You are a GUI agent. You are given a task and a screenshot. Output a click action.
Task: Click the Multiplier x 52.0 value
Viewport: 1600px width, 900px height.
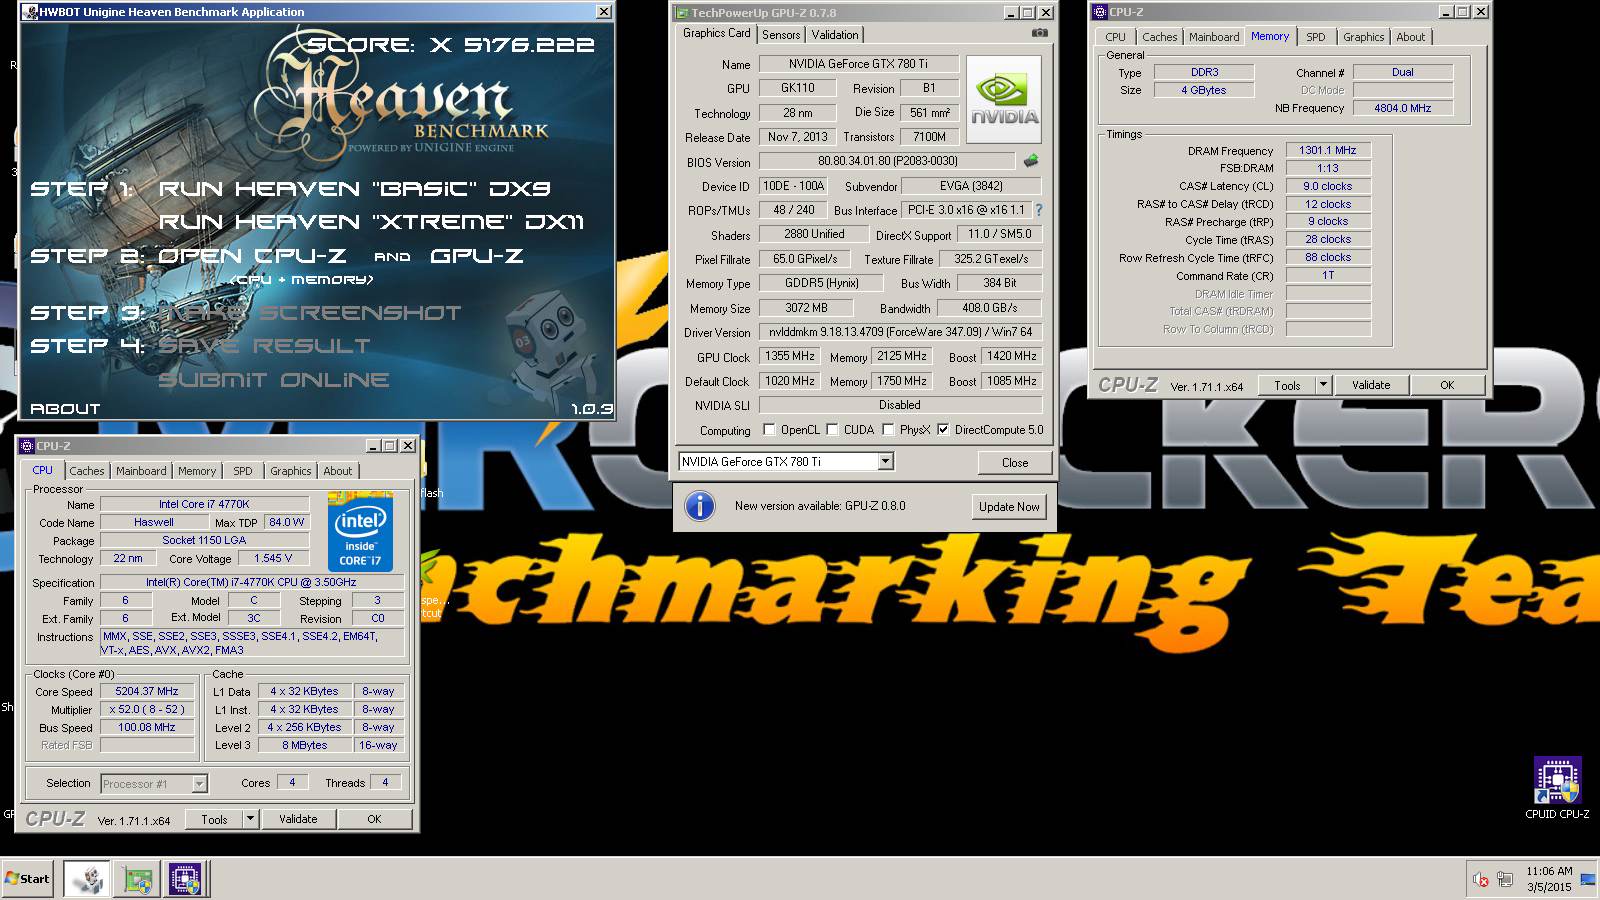(147, 709)
